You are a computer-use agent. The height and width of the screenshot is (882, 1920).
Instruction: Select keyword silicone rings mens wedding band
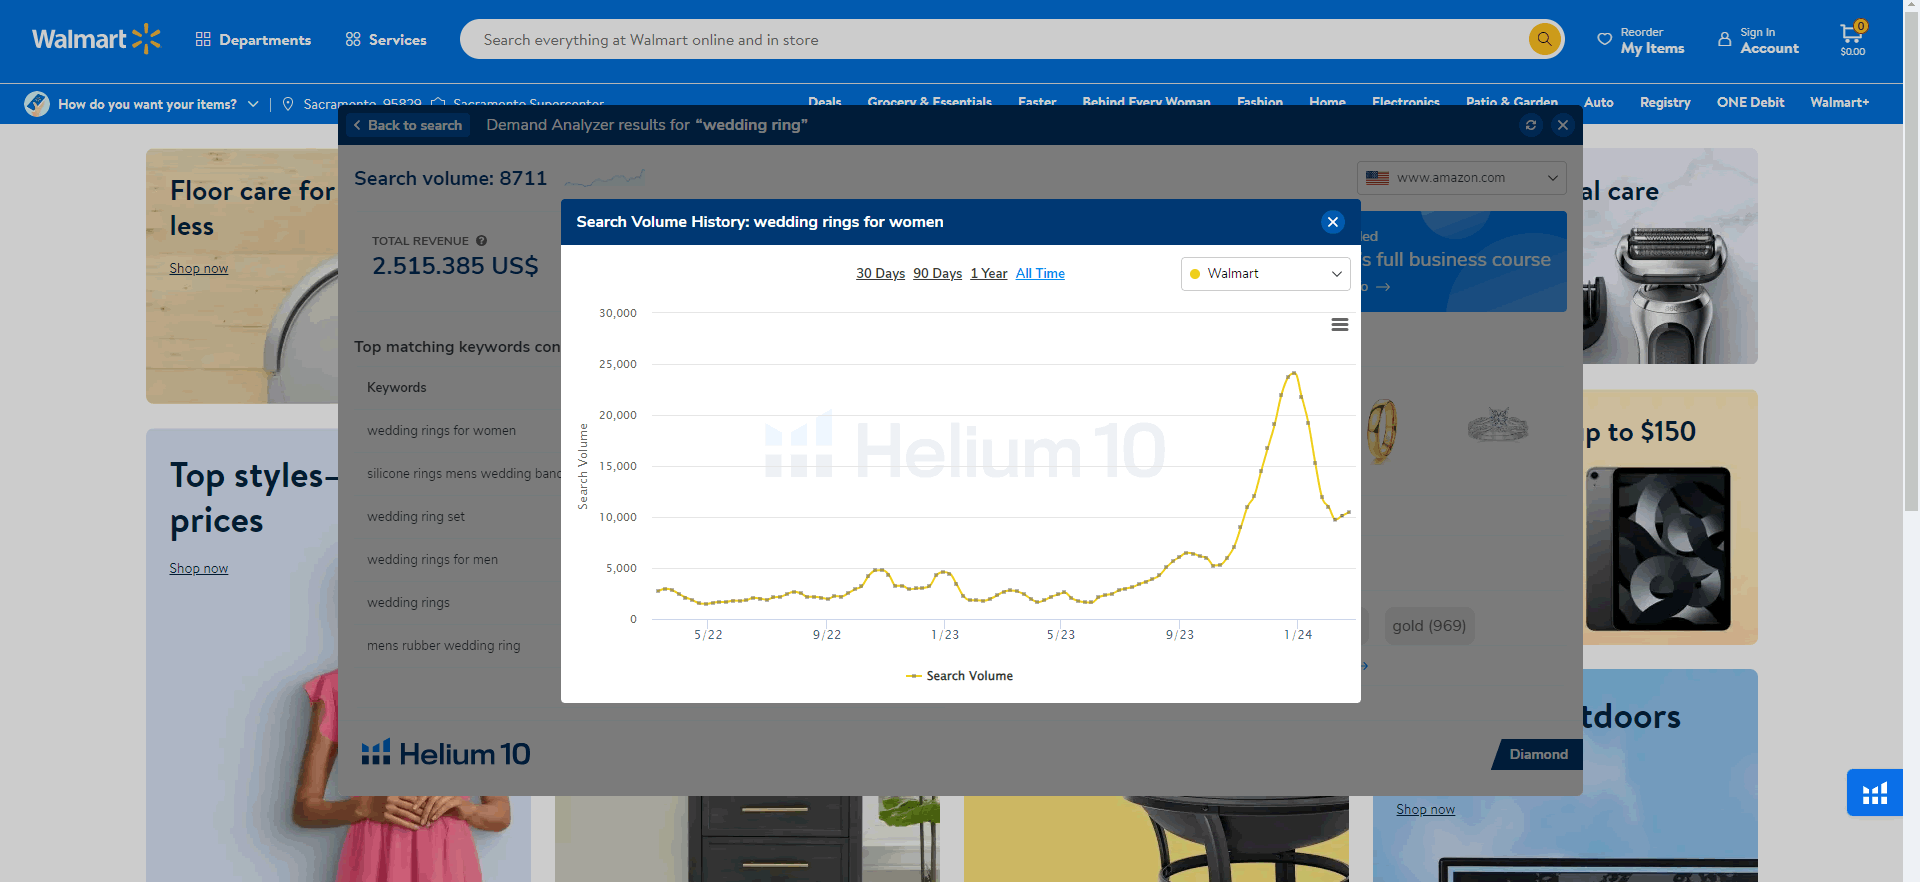click(x=463, y=474)
